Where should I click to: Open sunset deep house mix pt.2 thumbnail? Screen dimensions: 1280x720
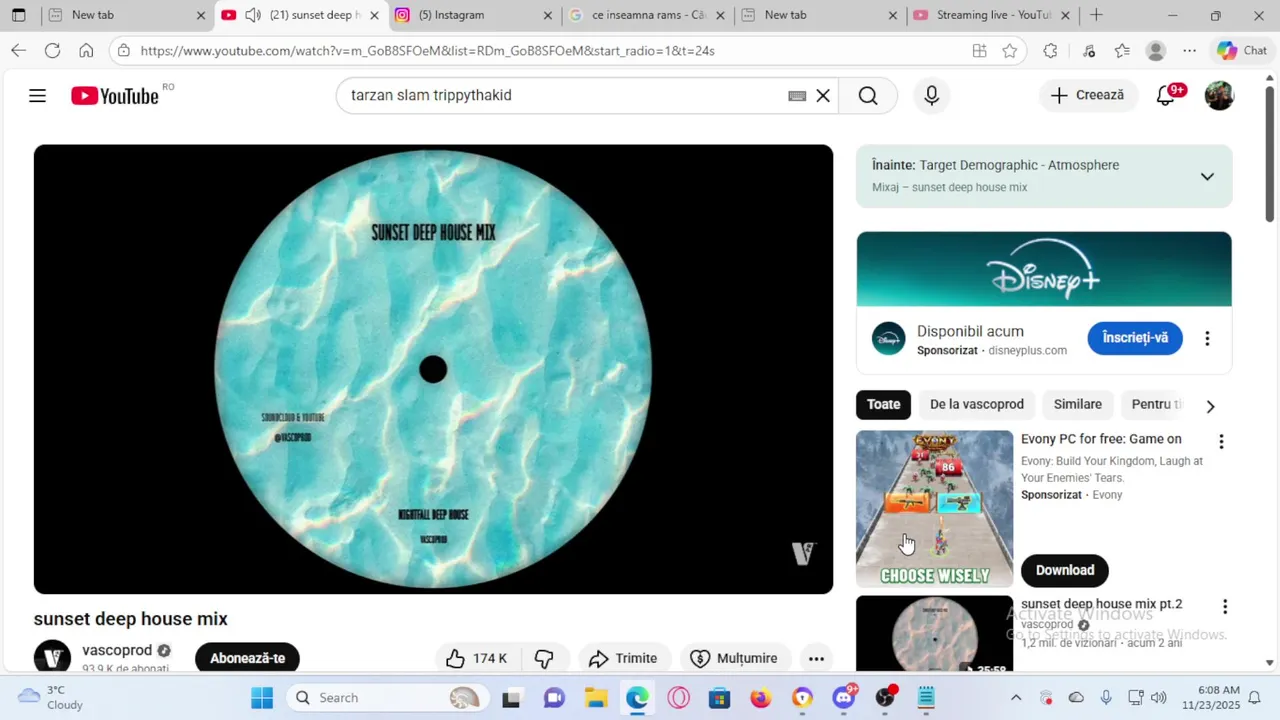point(935,634)
